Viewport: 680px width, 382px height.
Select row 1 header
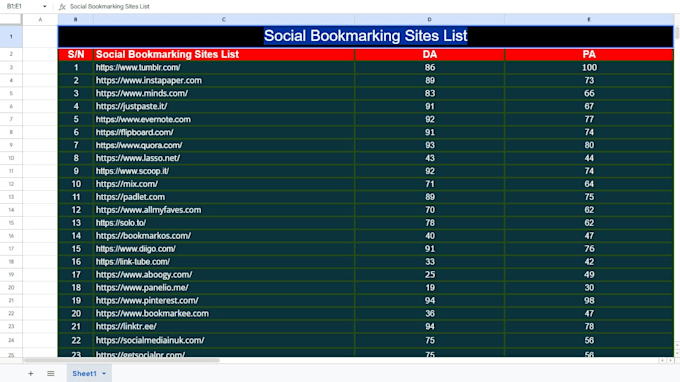pyautogui.click(x=11, y=36)
